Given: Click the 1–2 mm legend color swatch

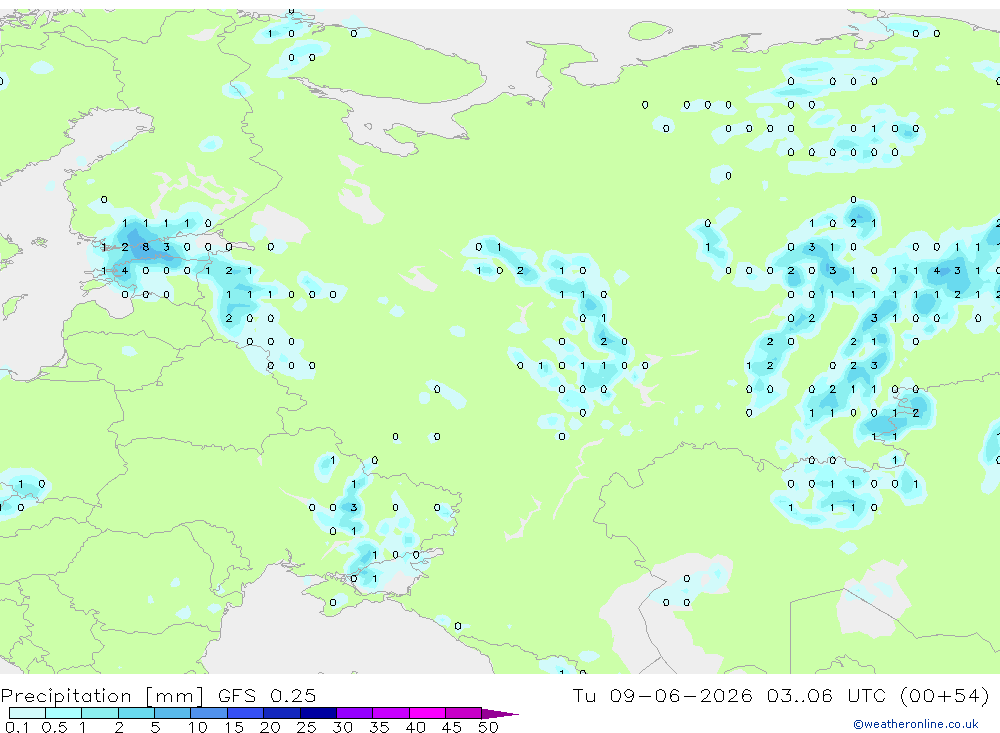Looking at the screenshot, I should [x=100, y=713].
